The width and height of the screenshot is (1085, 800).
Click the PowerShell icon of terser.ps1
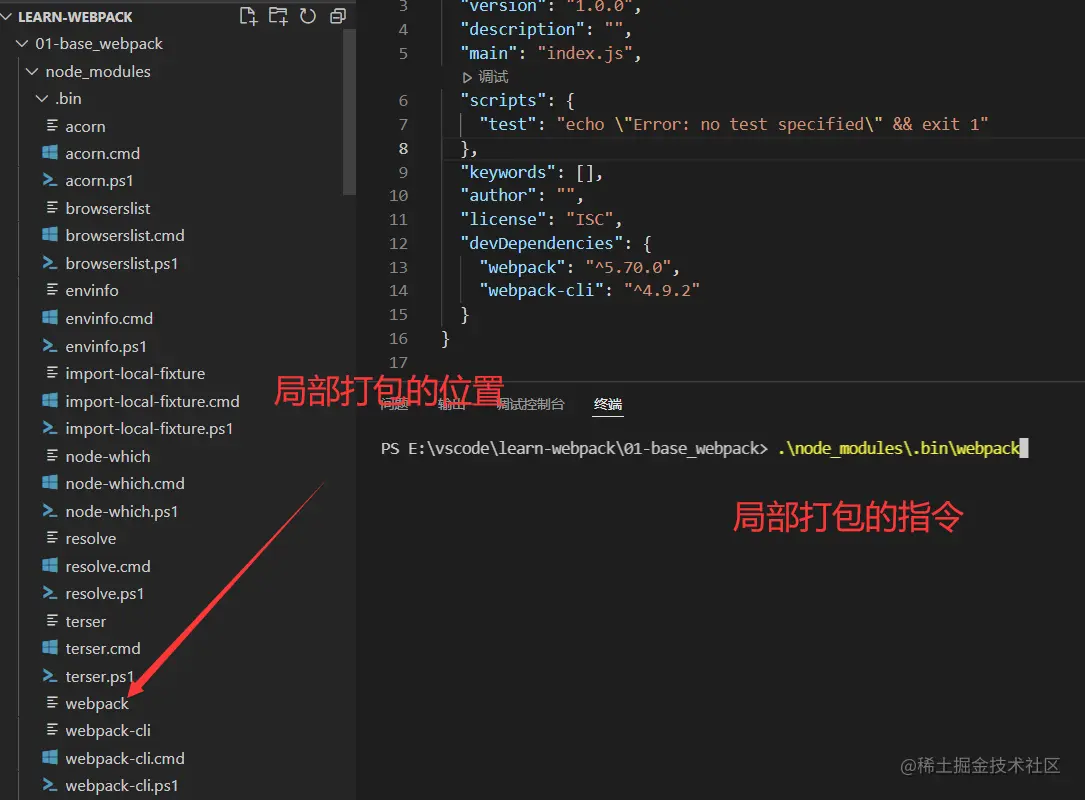pos(50,675)
